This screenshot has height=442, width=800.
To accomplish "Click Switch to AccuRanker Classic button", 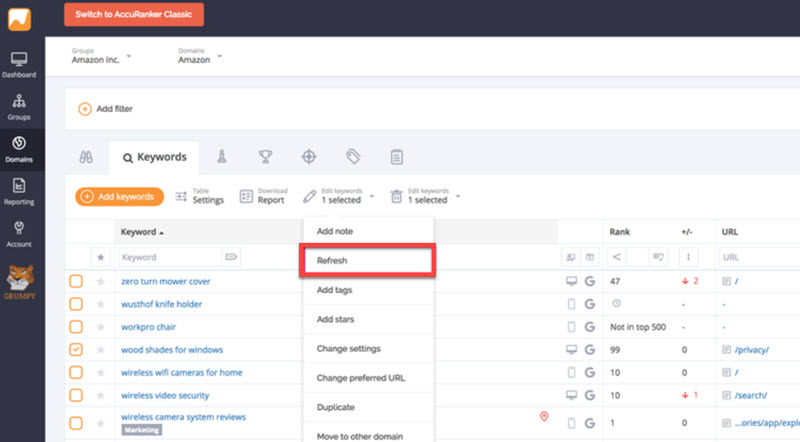I will [134, 14].
